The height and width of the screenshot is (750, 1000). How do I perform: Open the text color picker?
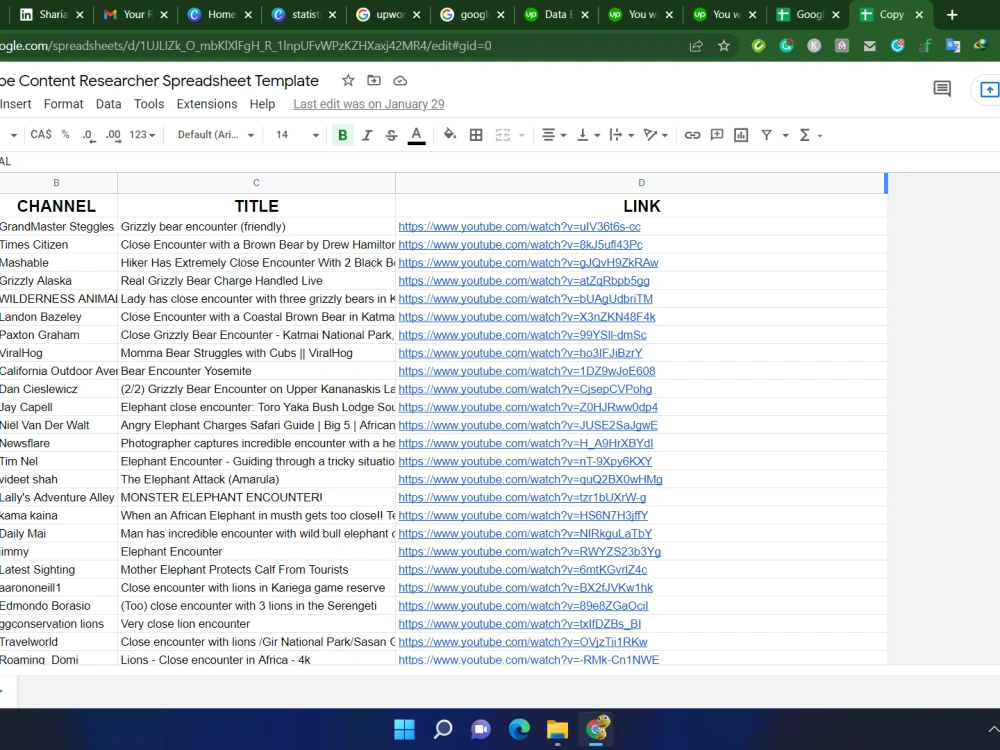pos(416,135)
